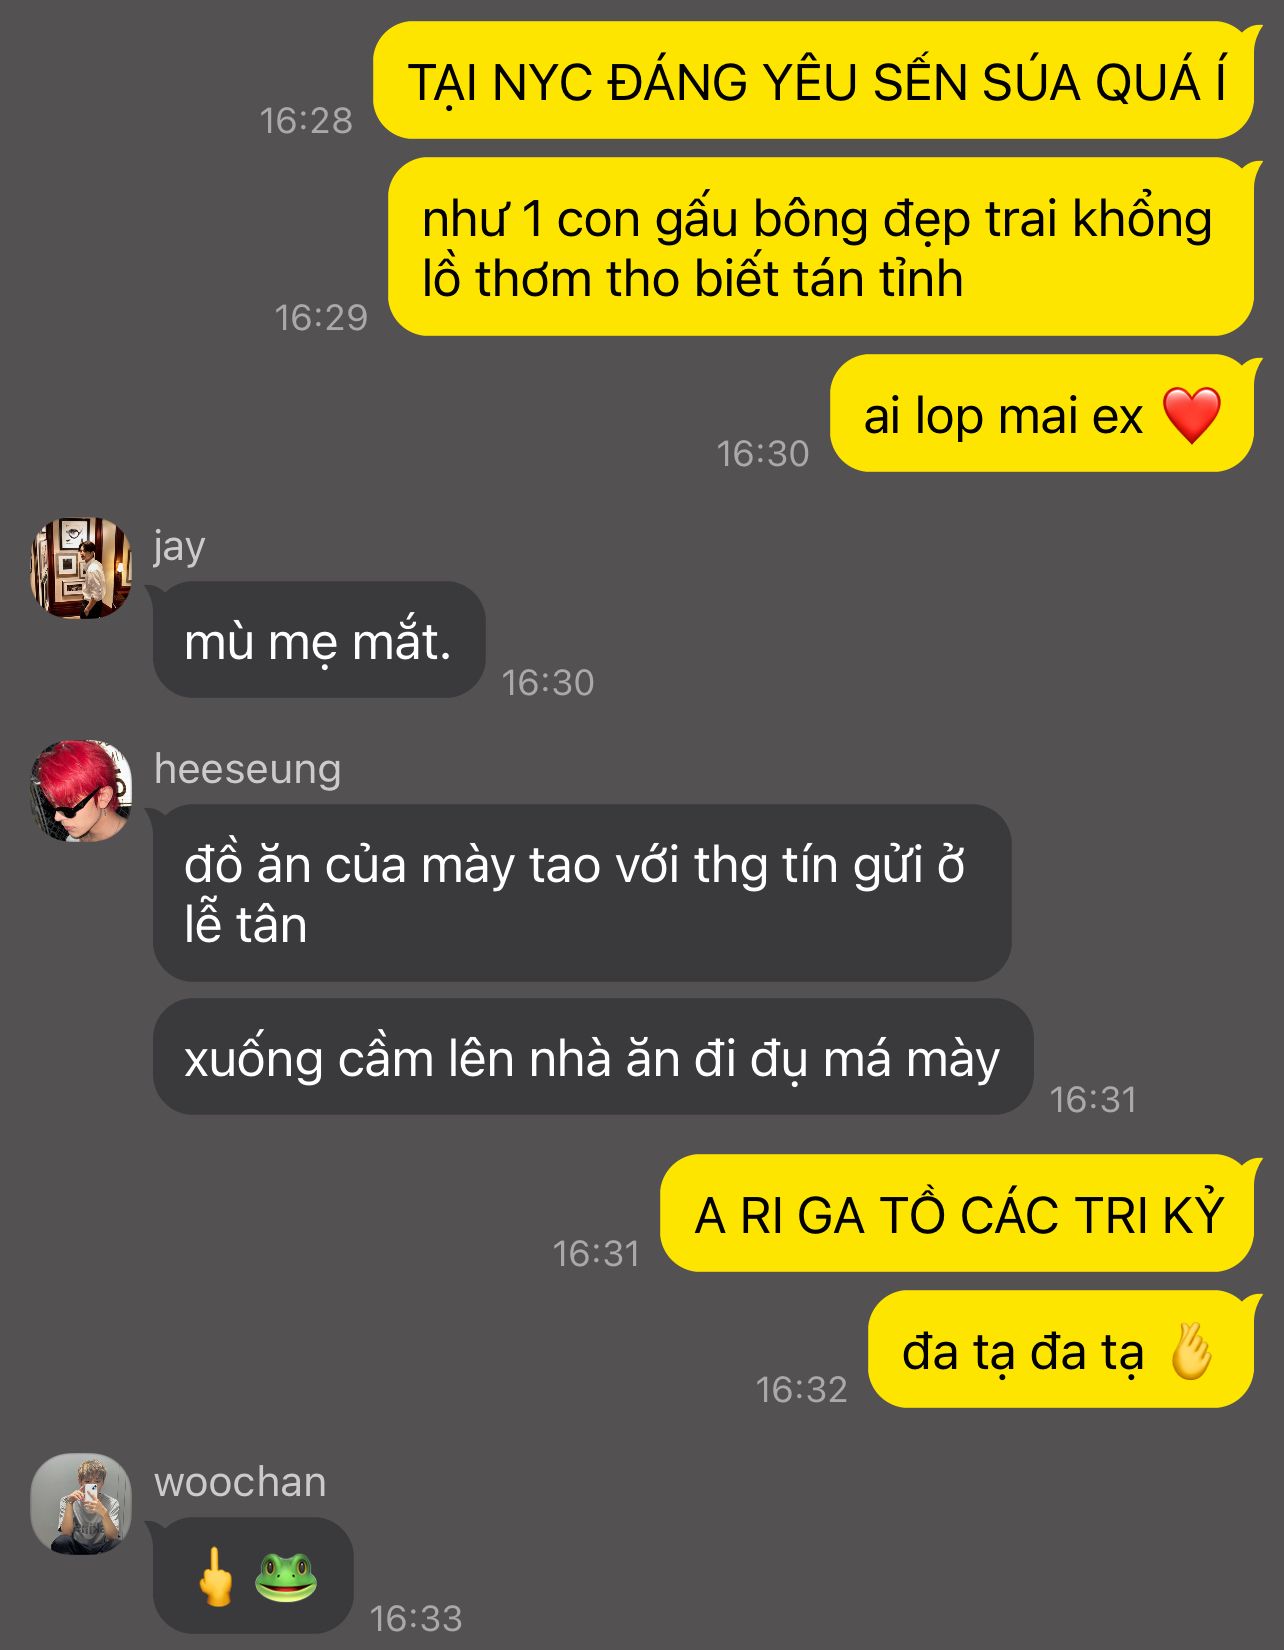Select the 'như 1 con gấu bông' message
The image size is (1284, 1650).
click(821, 247)
